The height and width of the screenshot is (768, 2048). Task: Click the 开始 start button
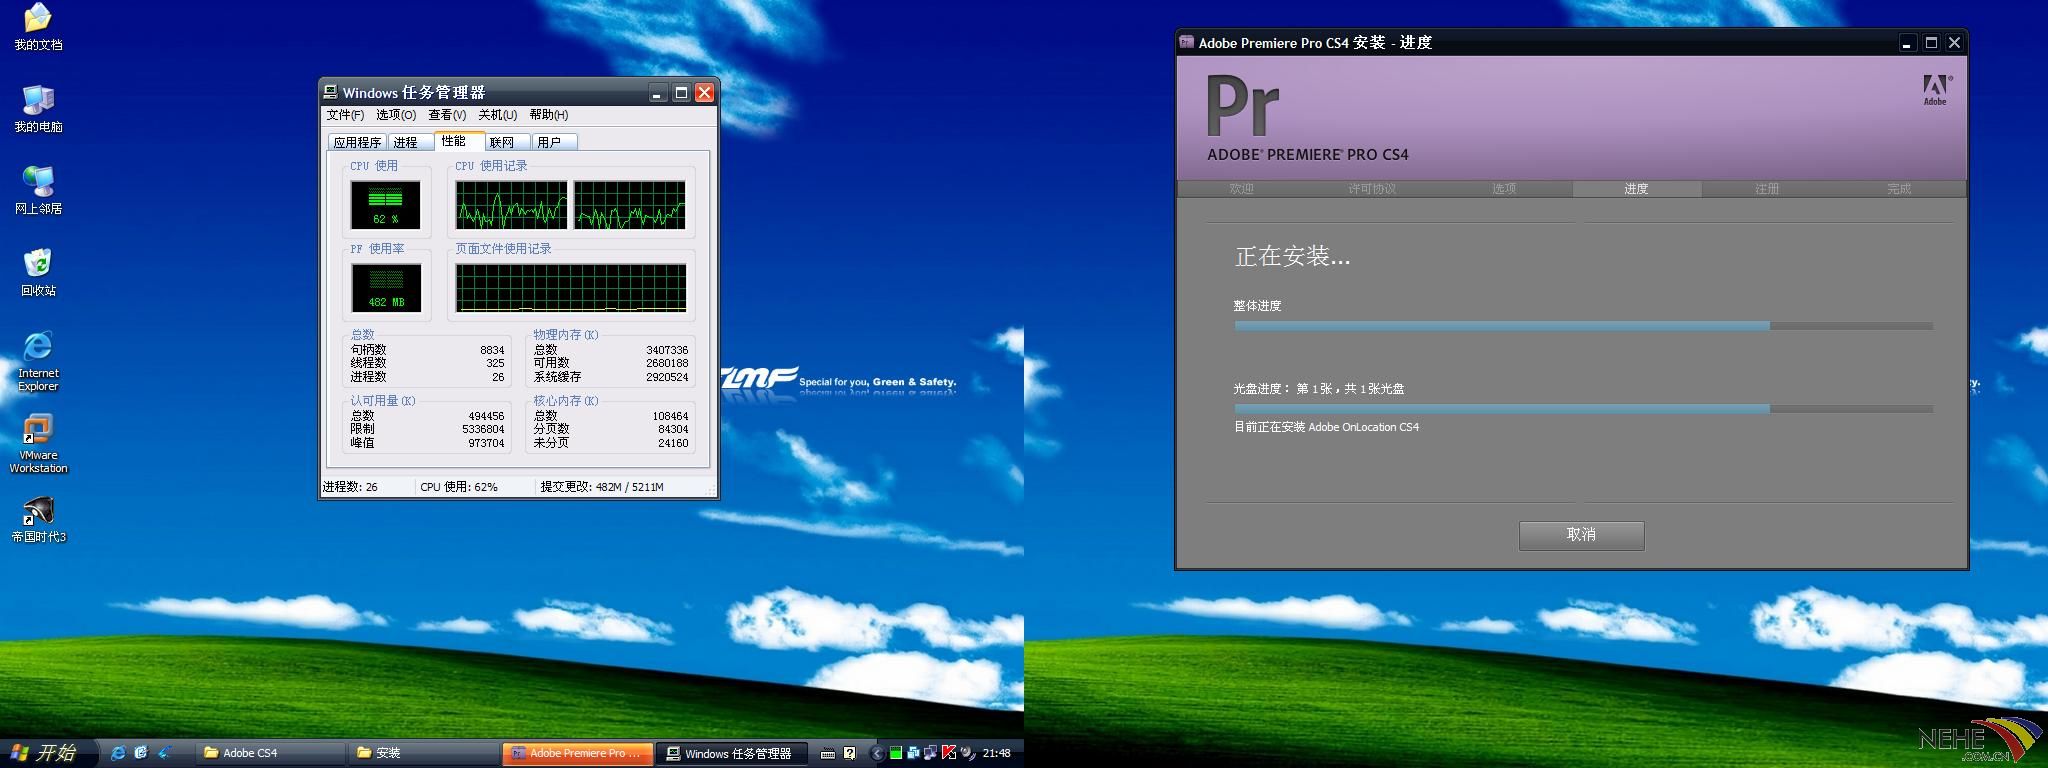pyautogui.click(x=44, y=753)
